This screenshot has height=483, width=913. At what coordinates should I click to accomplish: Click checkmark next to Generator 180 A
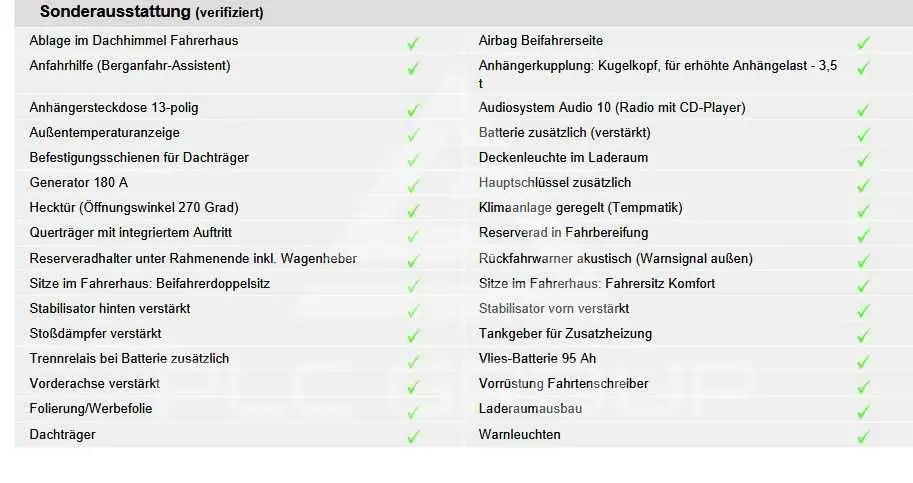413,186
